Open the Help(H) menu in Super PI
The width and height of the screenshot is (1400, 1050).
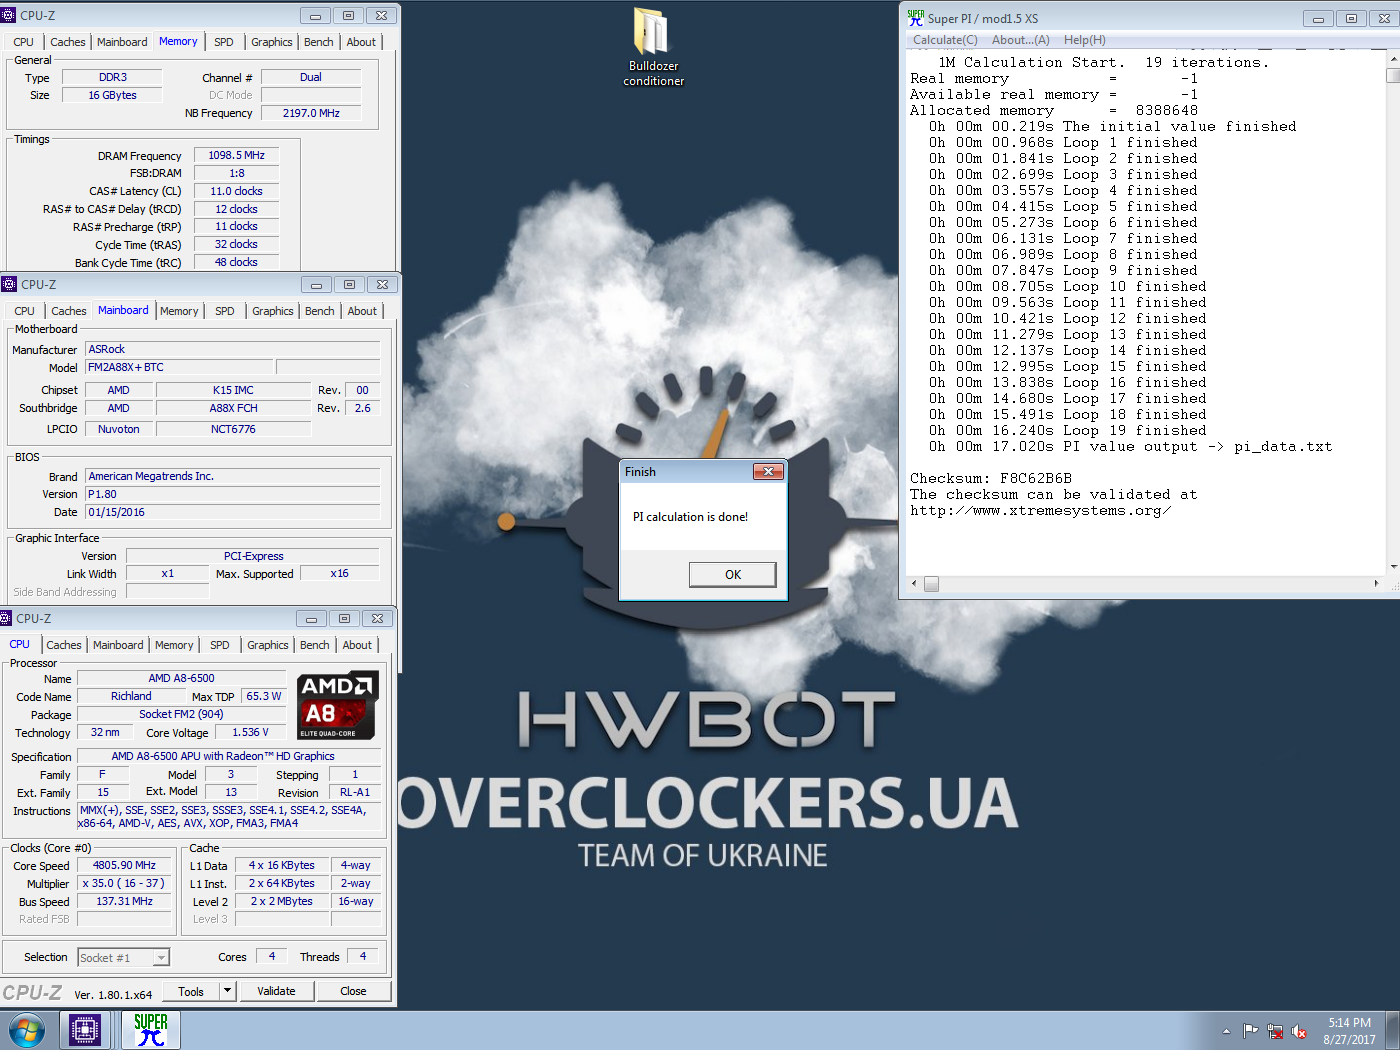[1085, 40]
